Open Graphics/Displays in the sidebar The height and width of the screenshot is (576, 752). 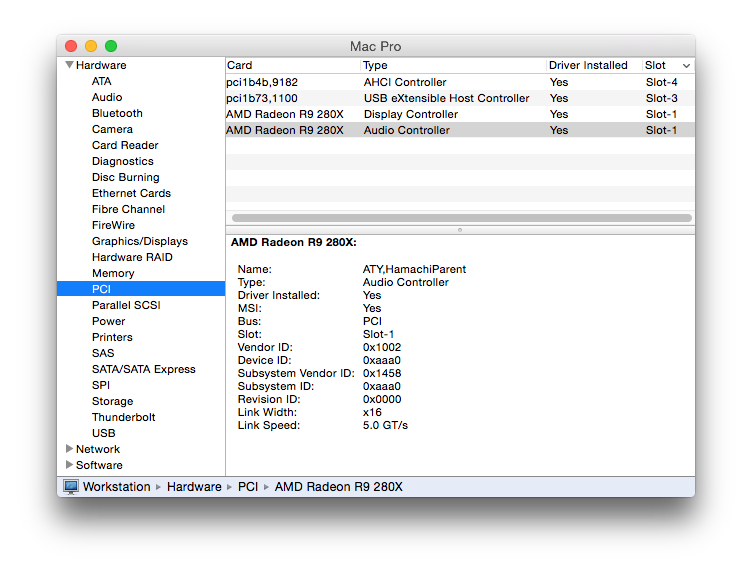pos(140,241)
